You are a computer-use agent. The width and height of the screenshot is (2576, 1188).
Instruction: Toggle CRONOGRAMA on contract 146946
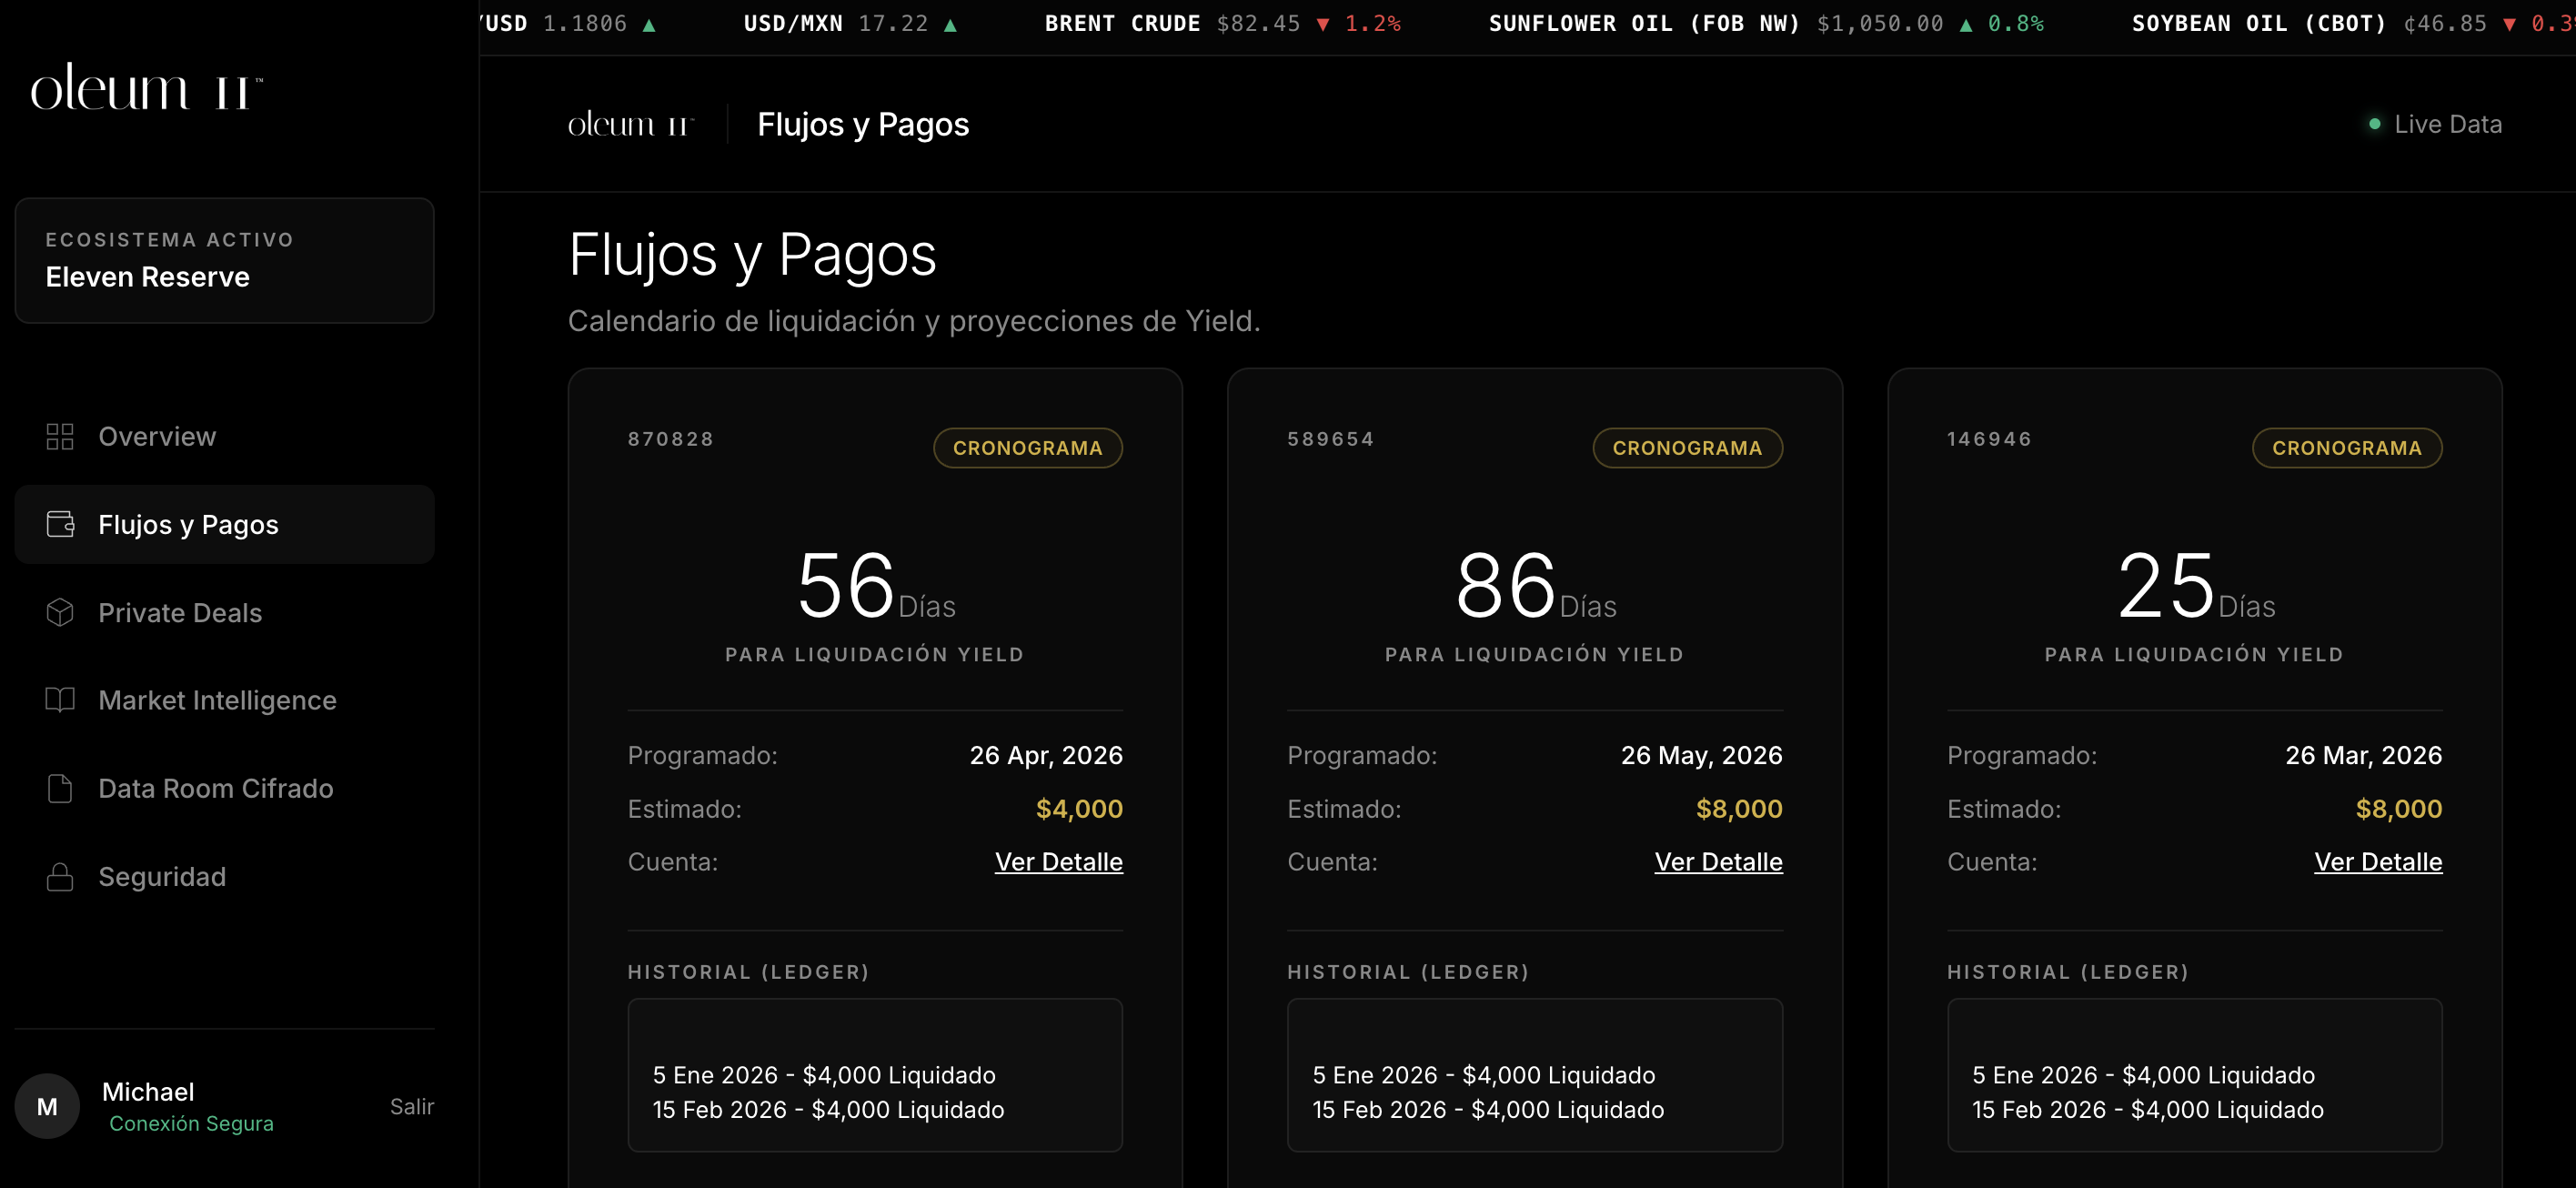[x=2347, y=447]
